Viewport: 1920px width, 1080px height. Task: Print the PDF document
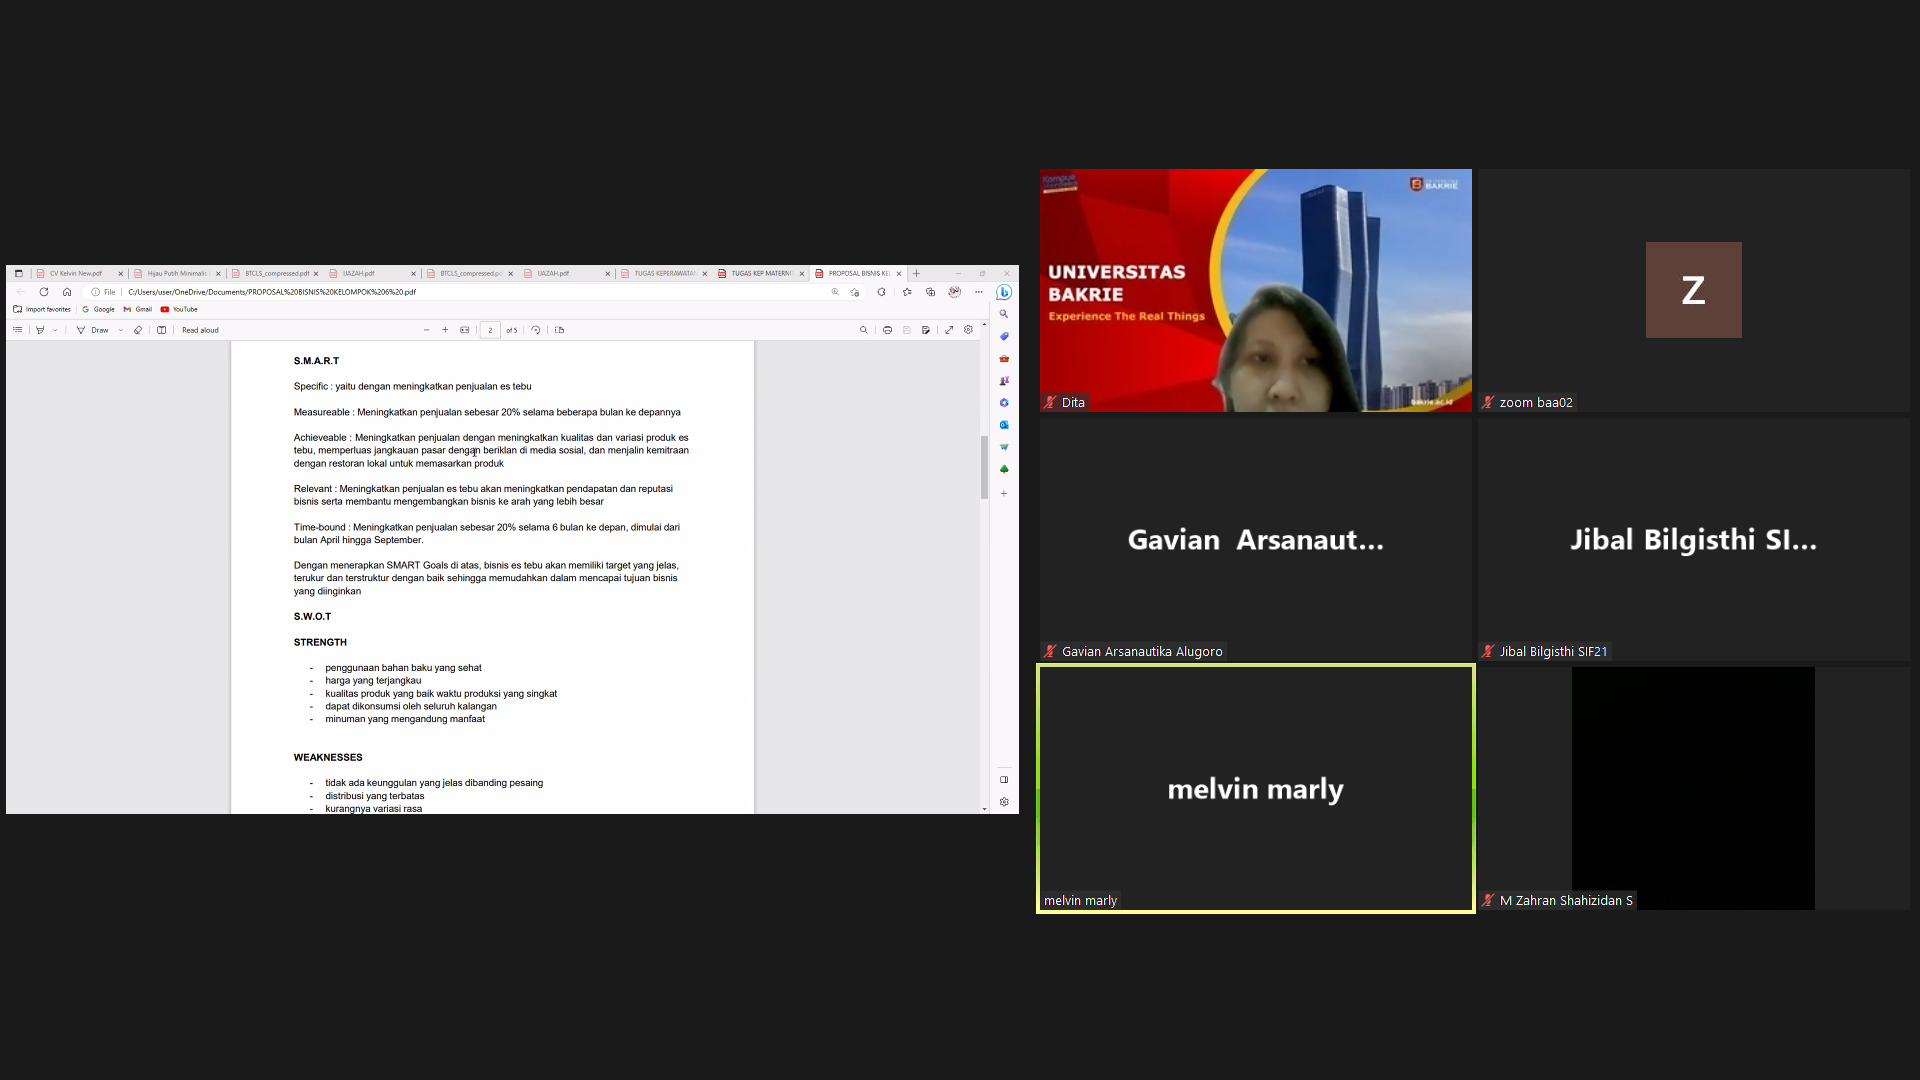887,330
